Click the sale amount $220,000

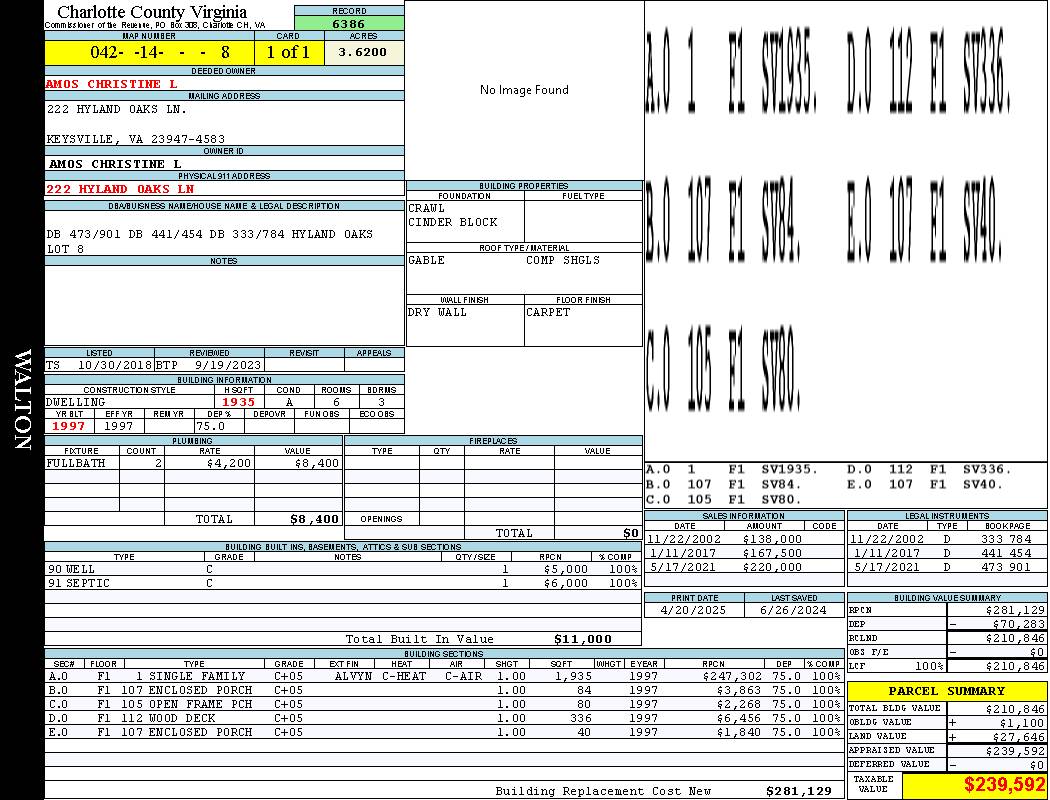point(771,567)
